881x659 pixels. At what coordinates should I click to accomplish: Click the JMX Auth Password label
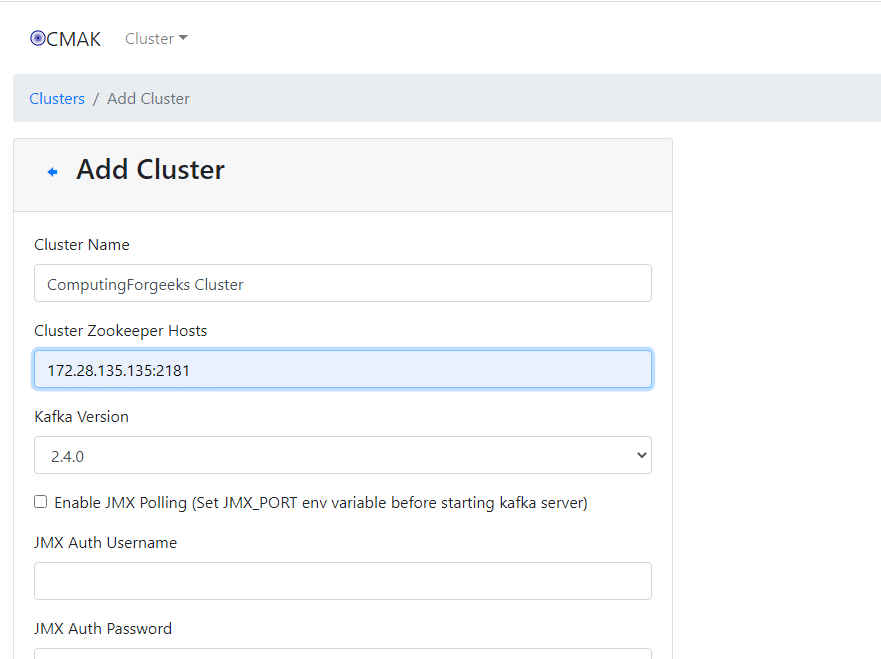pyautogui.click(x=103, y=629)
